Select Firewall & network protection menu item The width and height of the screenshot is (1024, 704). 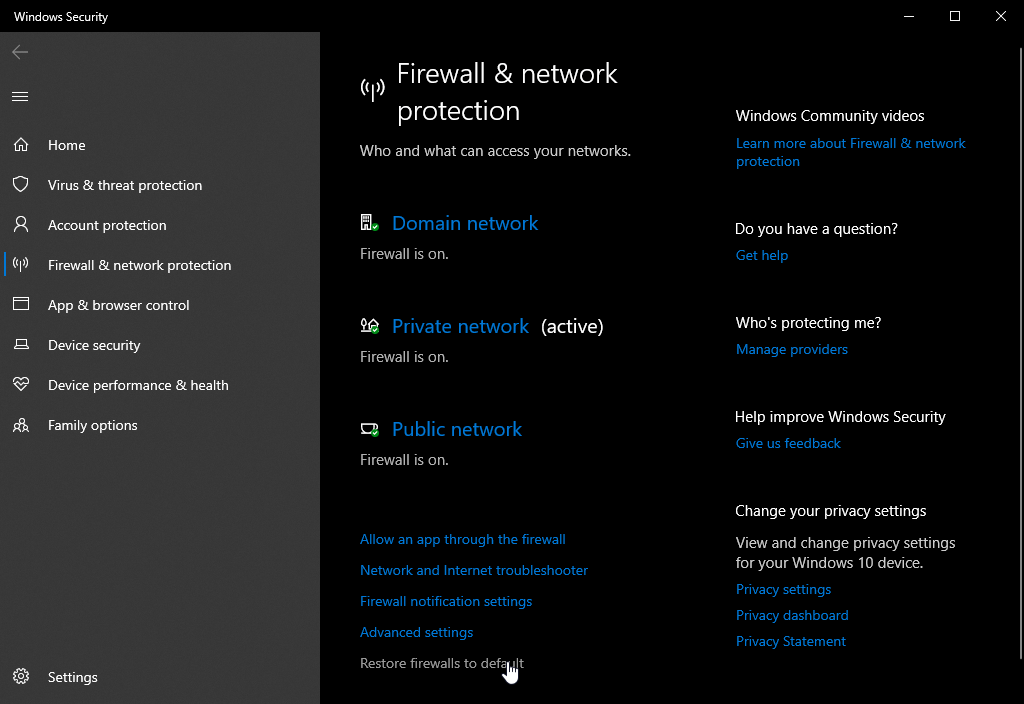click(139, 265)
